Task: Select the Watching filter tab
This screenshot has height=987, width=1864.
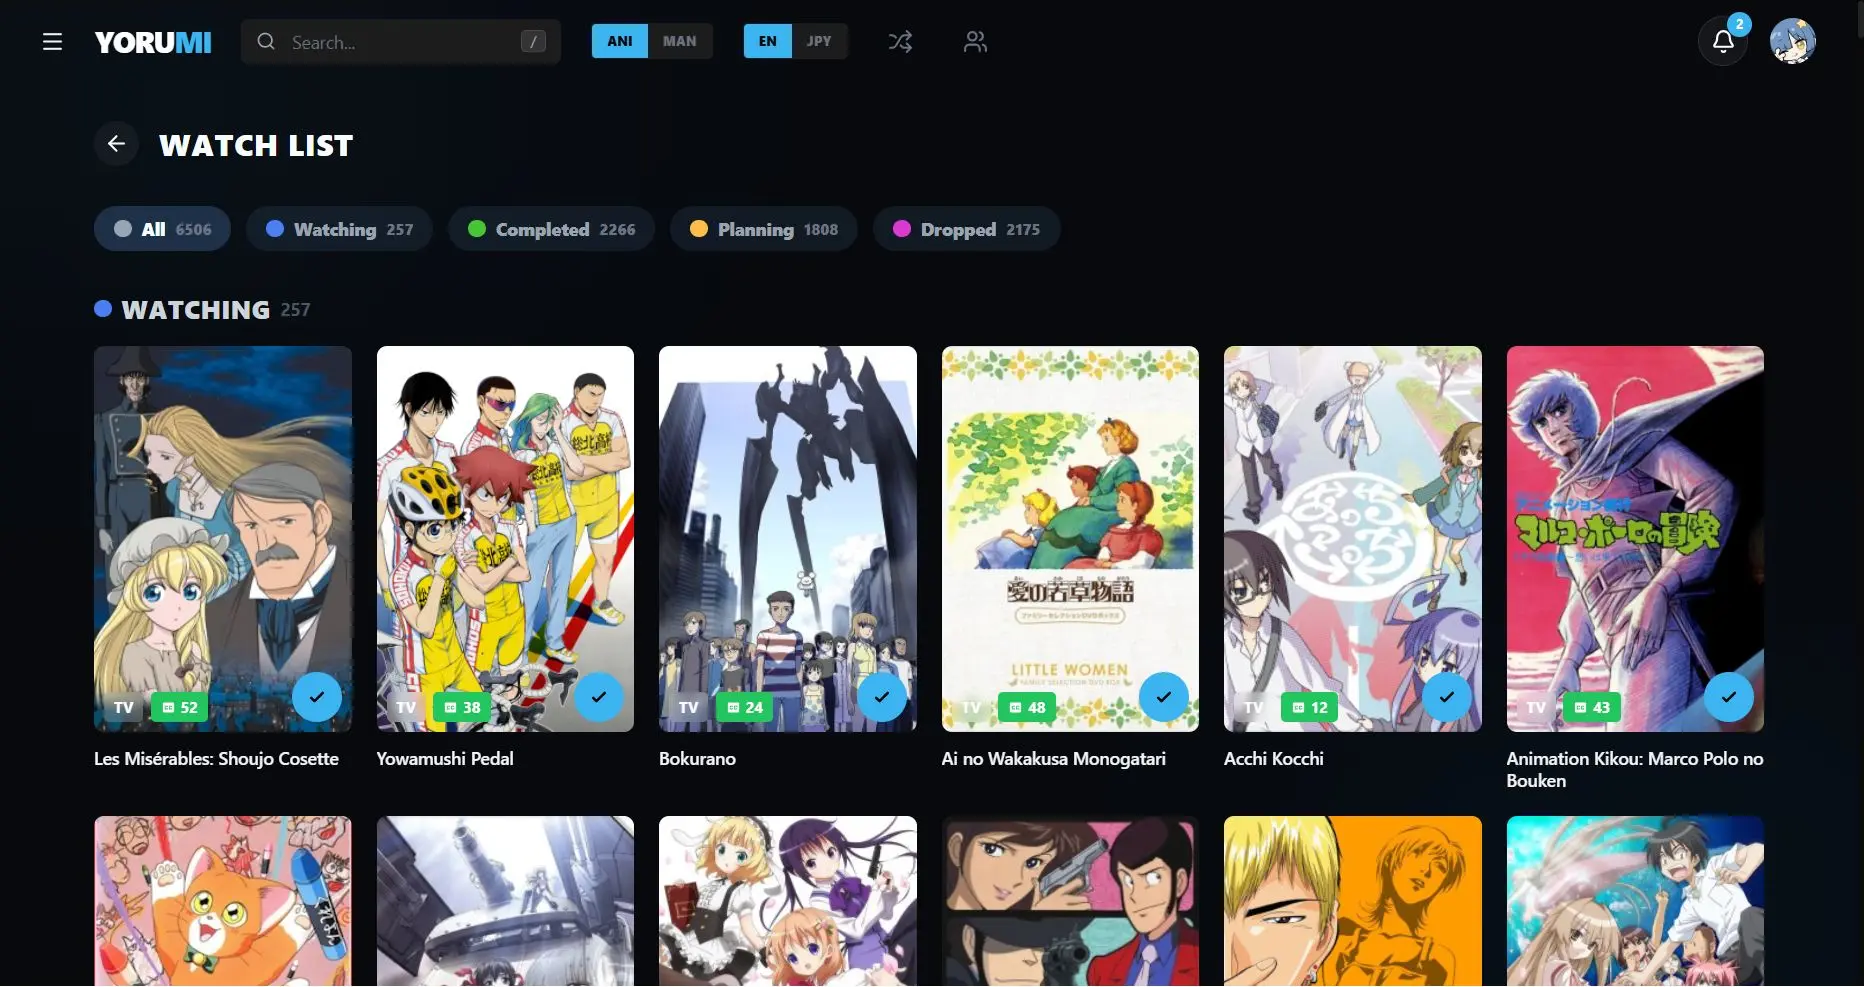Action: click(x=339, y=229)
